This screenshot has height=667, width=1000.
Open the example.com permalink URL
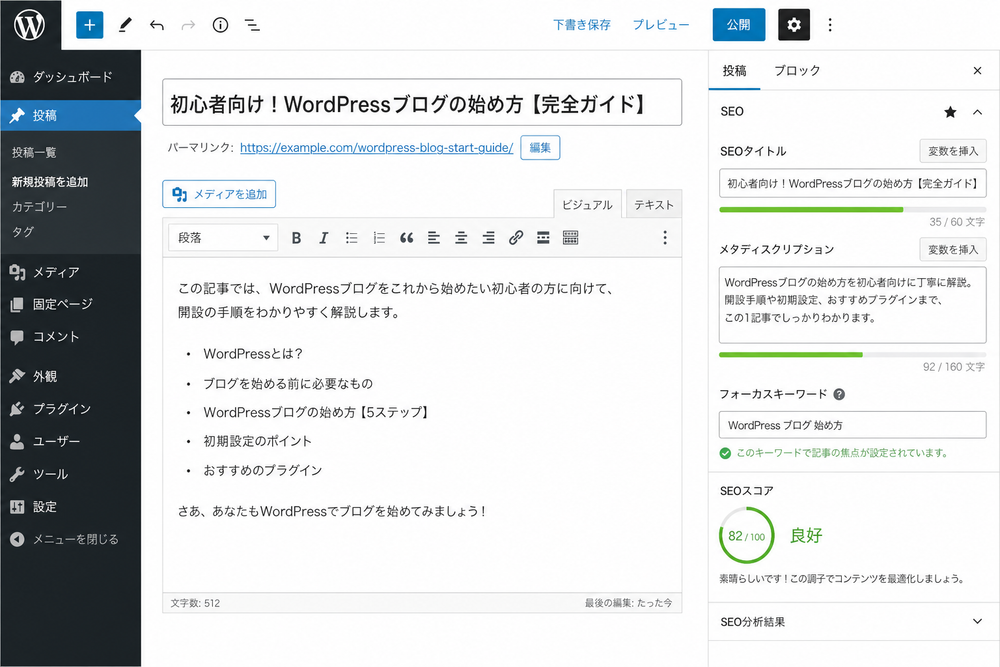click(x=376, y=148)
